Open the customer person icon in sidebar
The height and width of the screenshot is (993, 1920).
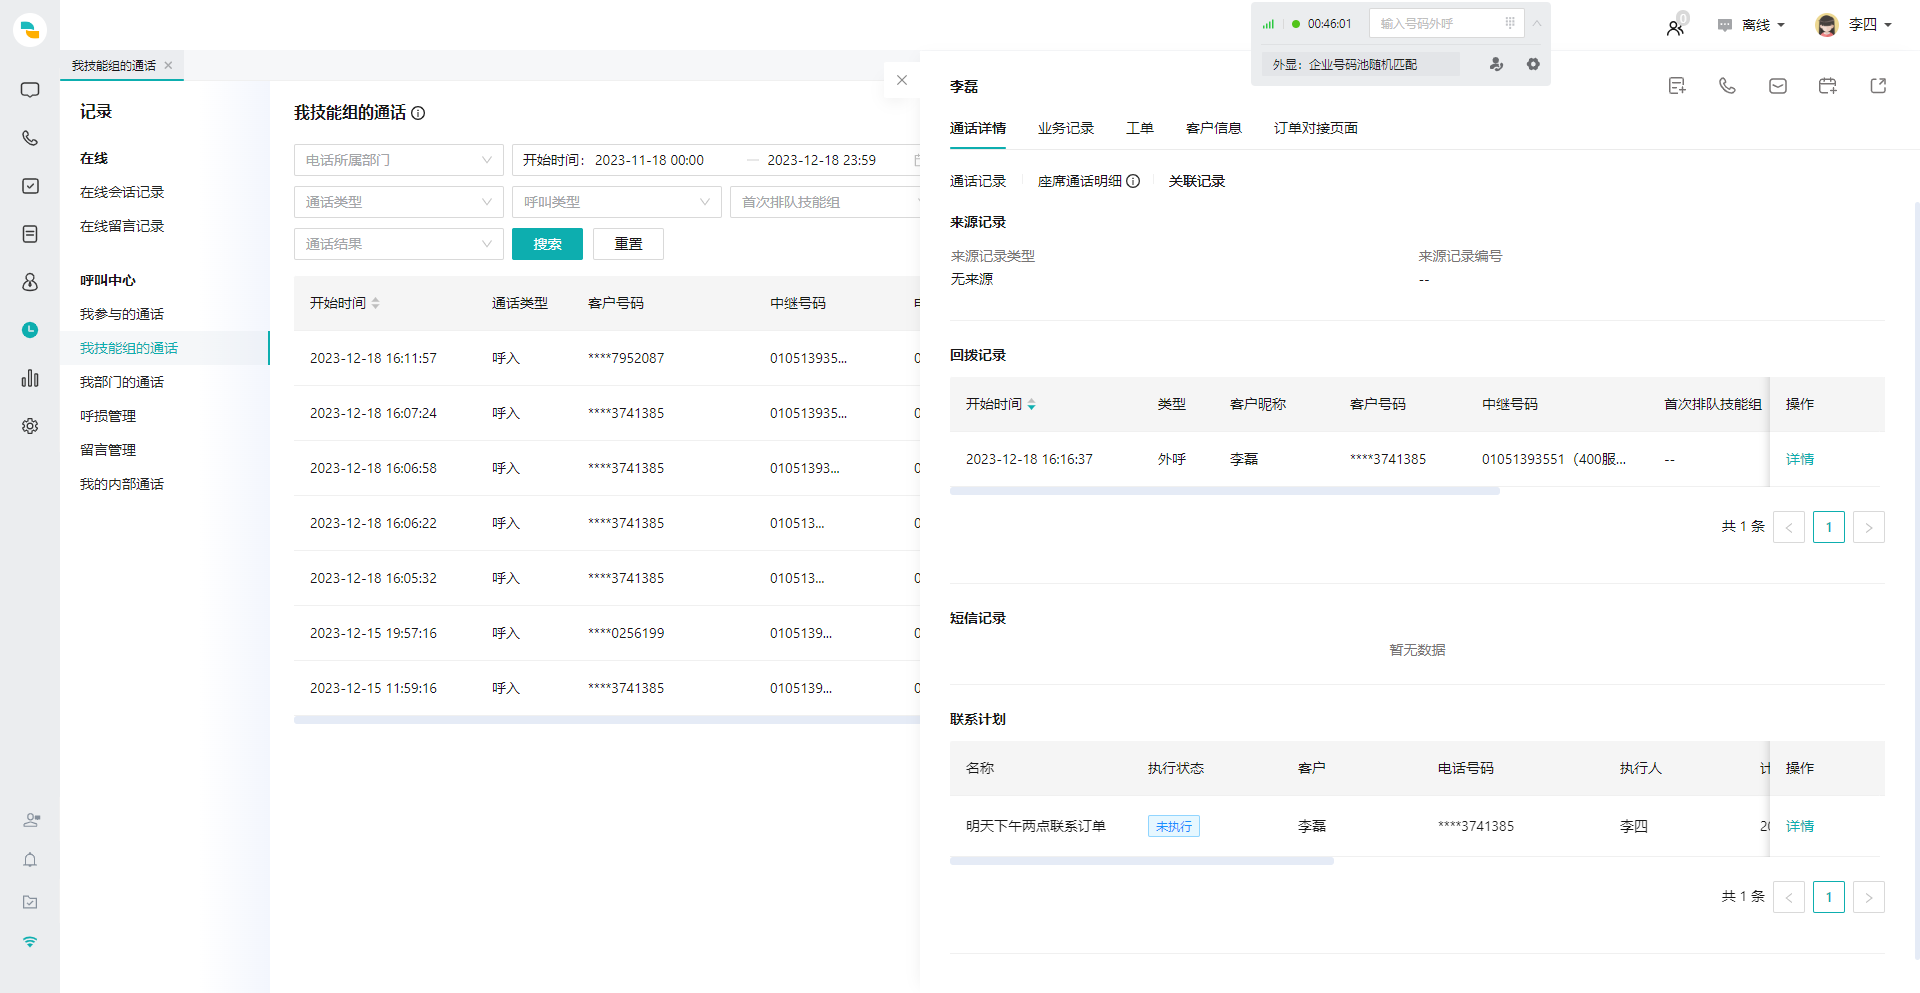30,282
